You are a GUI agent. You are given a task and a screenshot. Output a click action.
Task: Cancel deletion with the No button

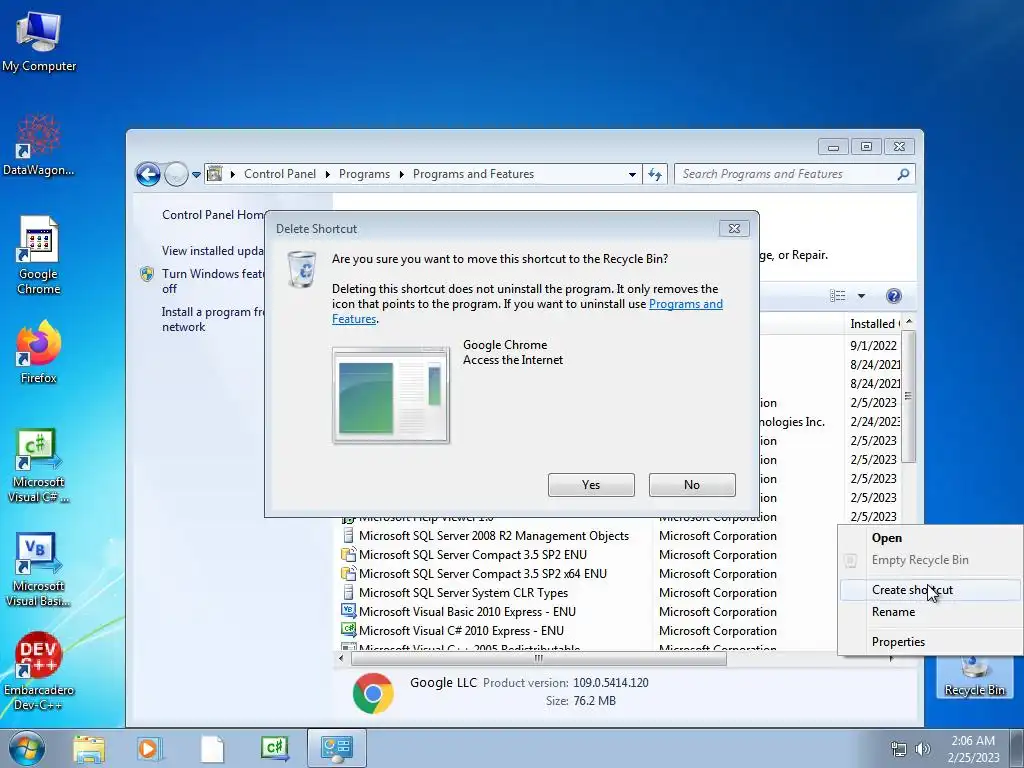(692, 485)
